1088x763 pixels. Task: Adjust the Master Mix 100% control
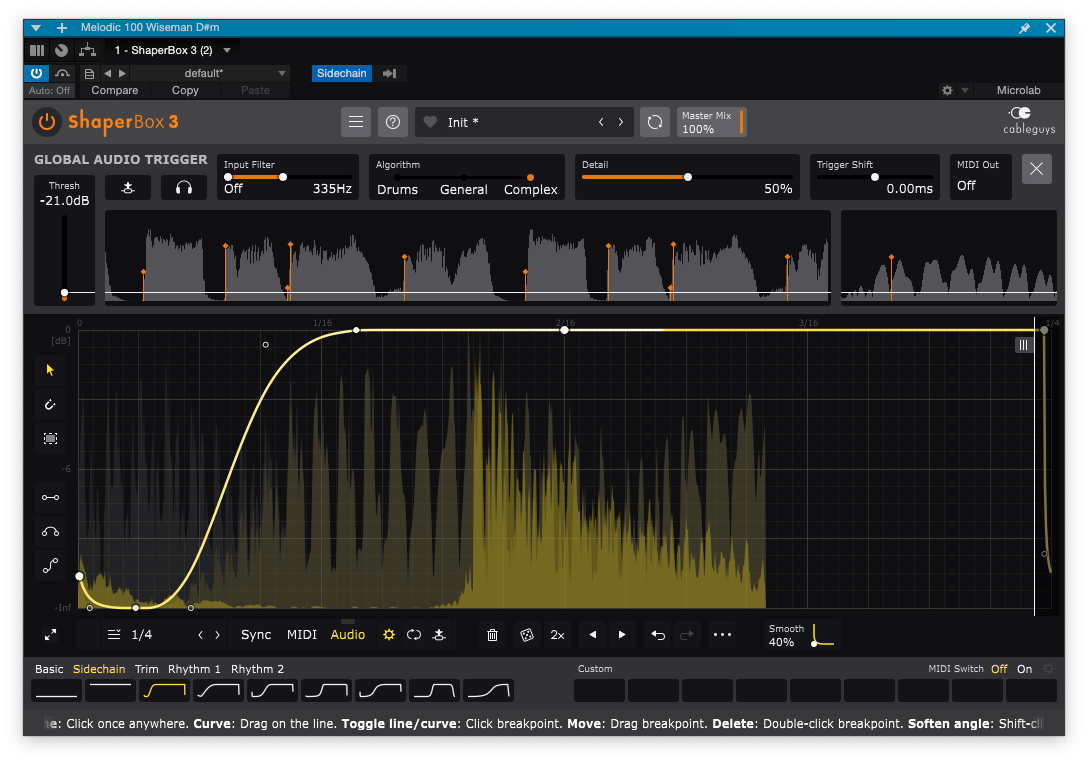pyautogui.click(x=711, y=122)
